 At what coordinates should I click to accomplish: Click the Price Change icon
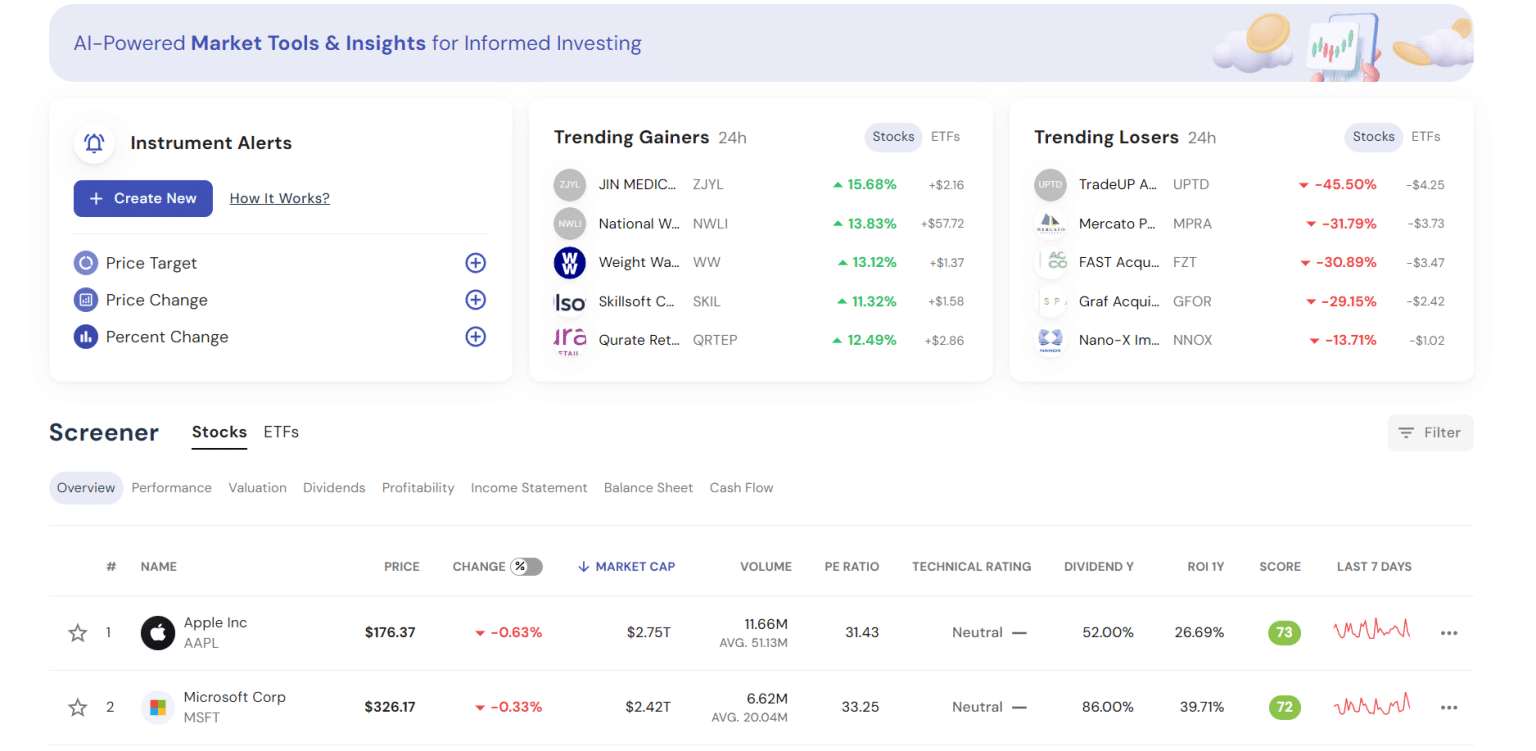(86, 300)
